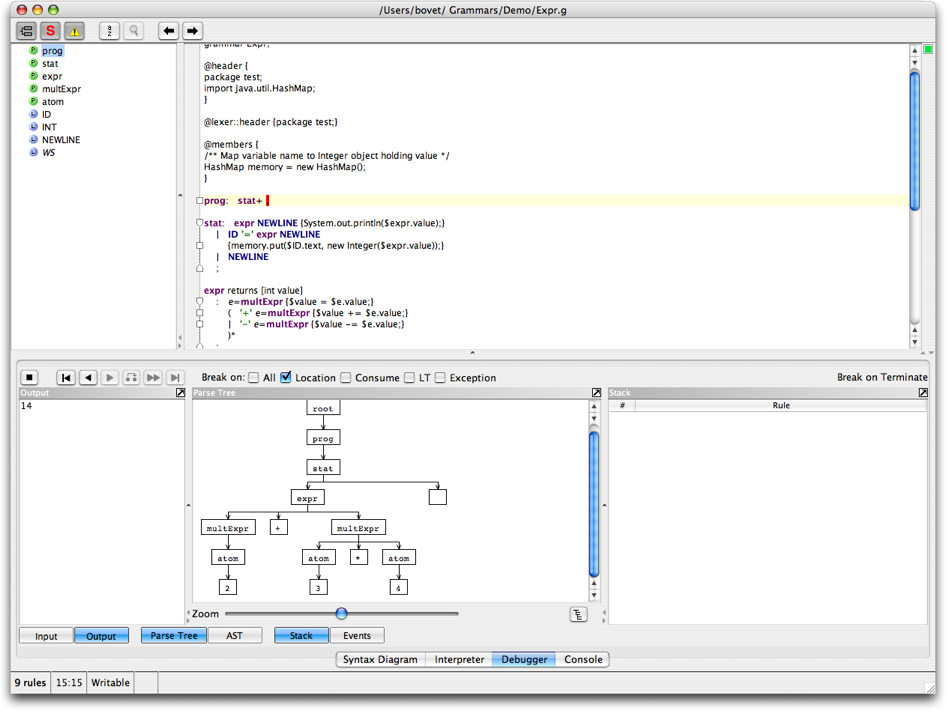Go forward with the right arrow icon
Viewport: 946px width, 711px height.
(192, 31)
